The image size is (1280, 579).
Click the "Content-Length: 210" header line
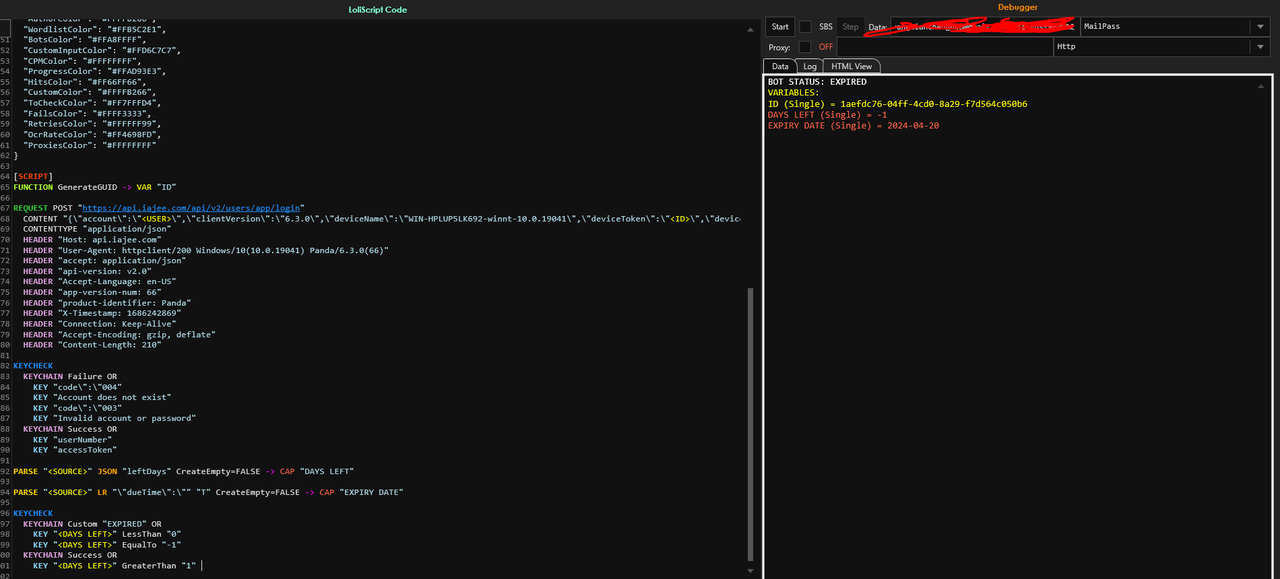92,345
